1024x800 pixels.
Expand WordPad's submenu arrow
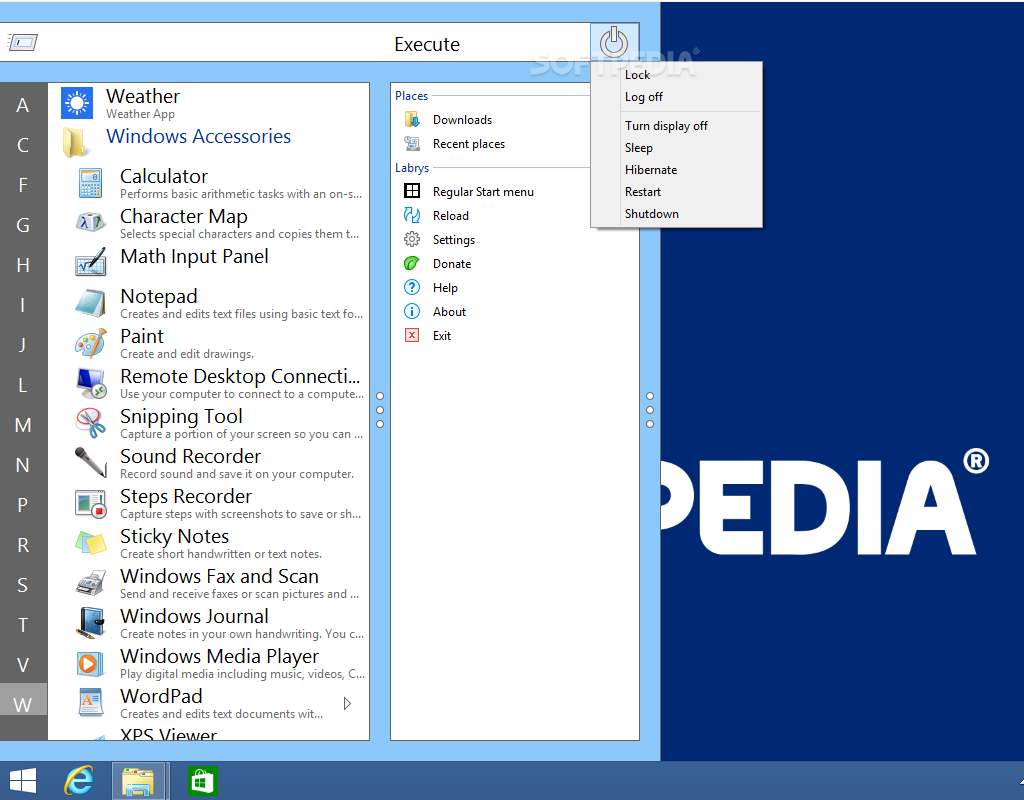(x=347, y=703)
